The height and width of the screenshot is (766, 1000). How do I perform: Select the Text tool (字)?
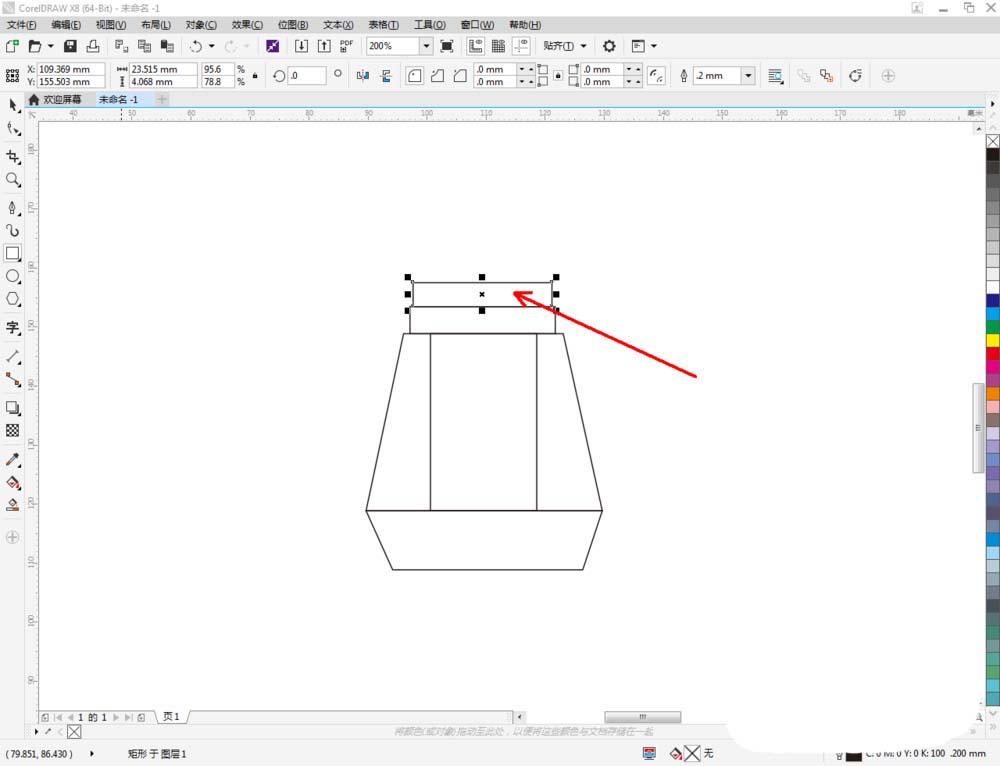pyautogui.click(x=13, y=327)
